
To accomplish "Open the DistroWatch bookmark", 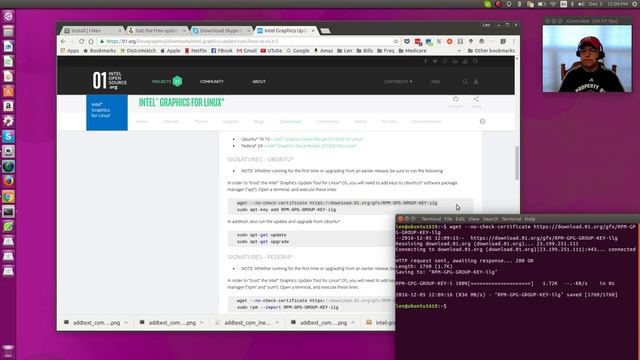I will click(138, 51).
